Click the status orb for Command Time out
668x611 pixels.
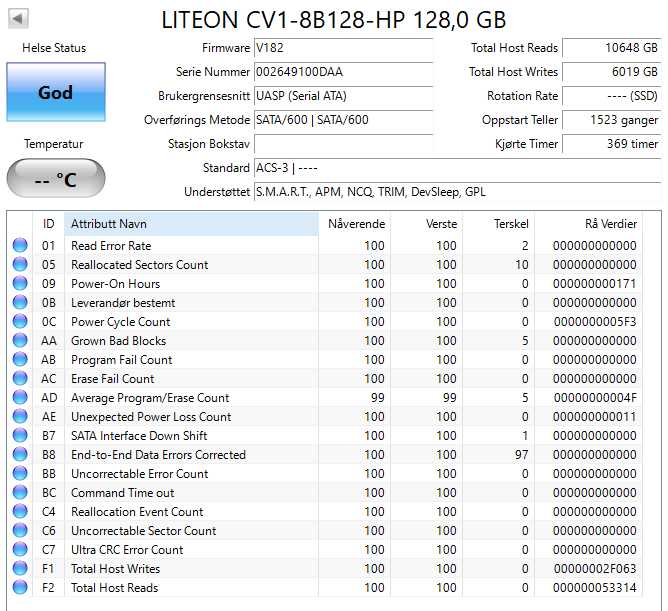click(x=20, y=493)
